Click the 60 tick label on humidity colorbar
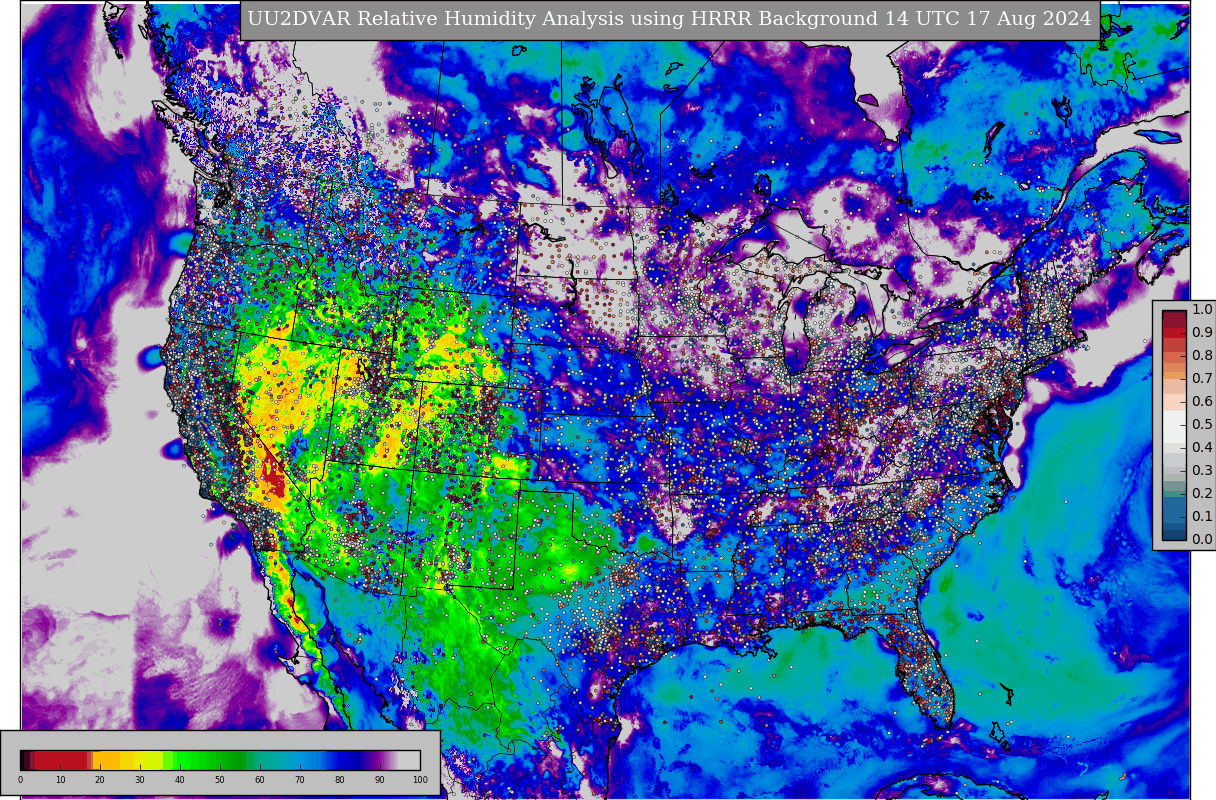Image resolution: width=1216 pixels, height=800 pixels. click(x=260, y=780)
